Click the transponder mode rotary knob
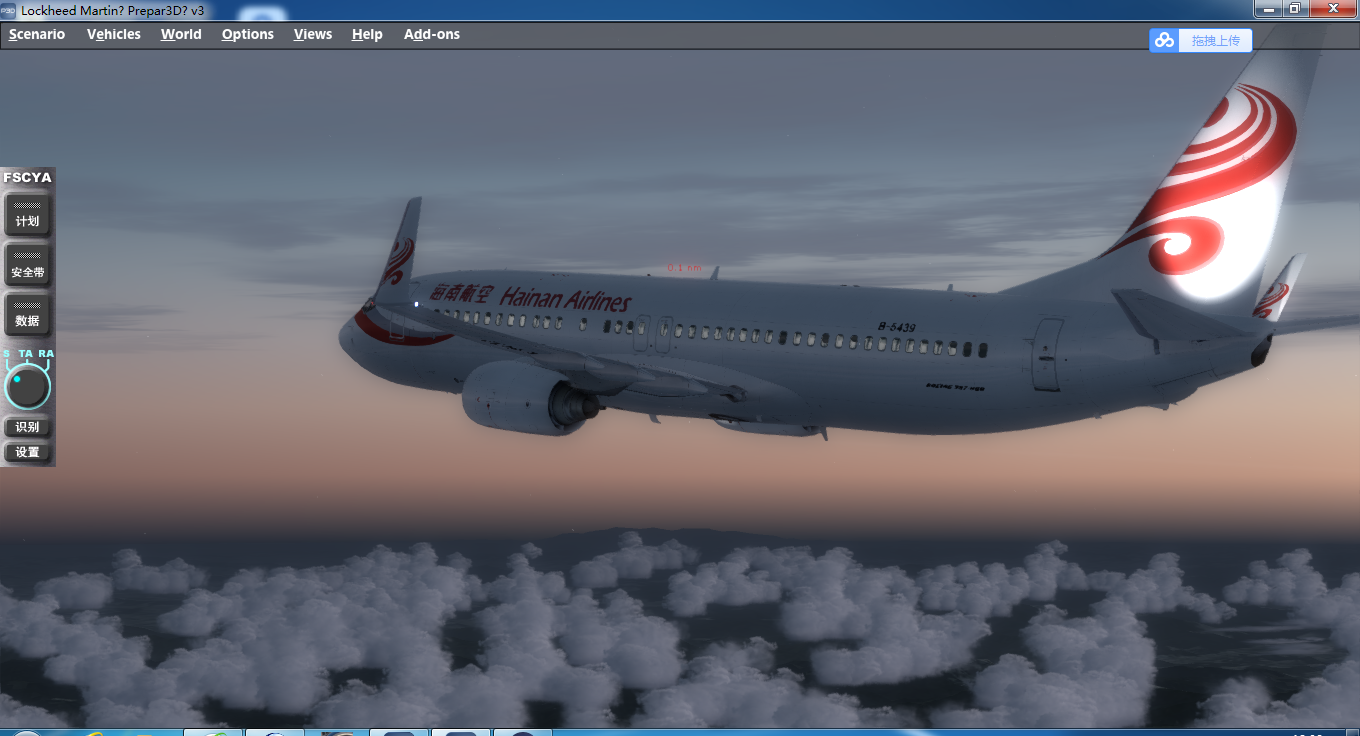This screenshot has width=1360, height=736. click(x=27, y=387)
